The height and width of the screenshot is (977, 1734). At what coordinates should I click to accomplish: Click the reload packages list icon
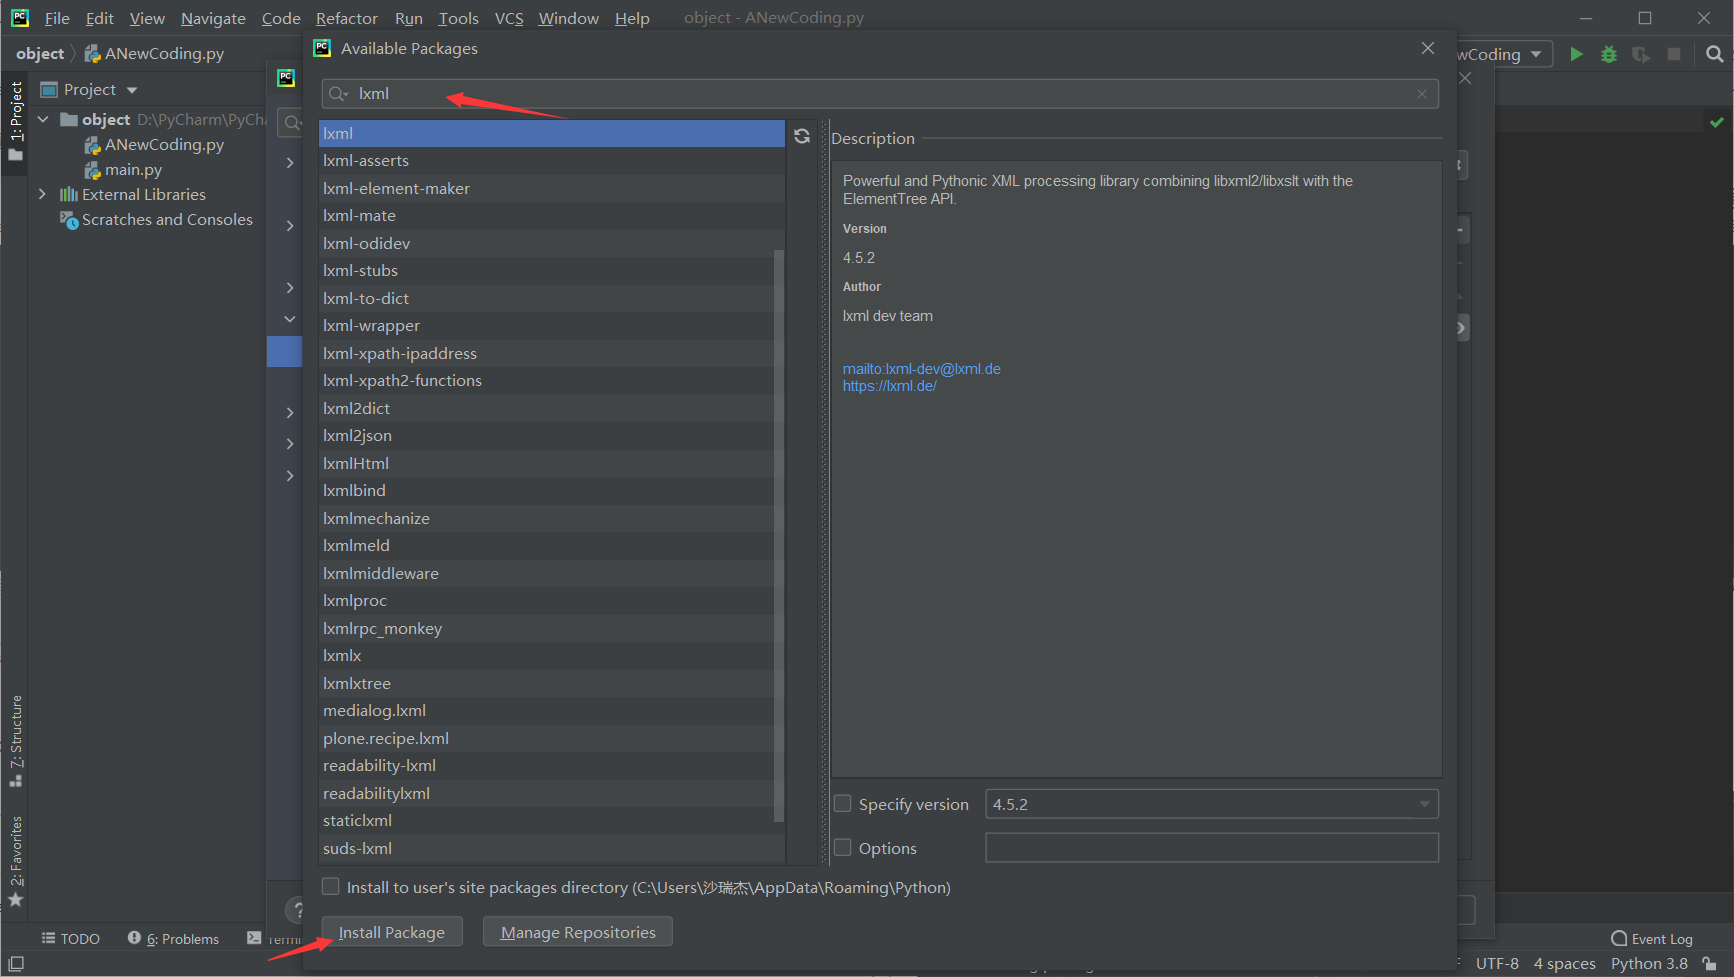point(802,136)
